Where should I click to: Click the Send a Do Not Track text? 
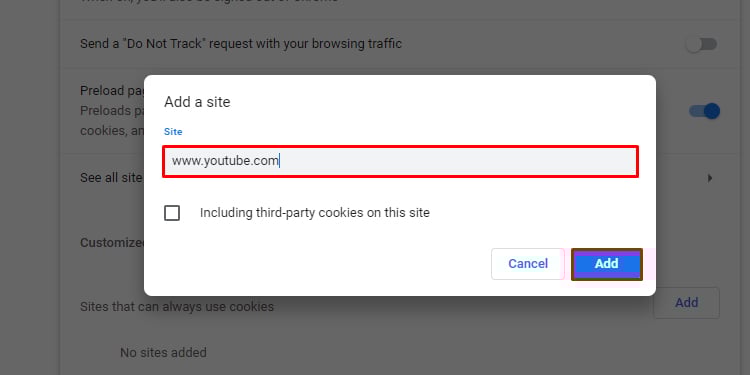pyautogui.click(x=241, y=44)
